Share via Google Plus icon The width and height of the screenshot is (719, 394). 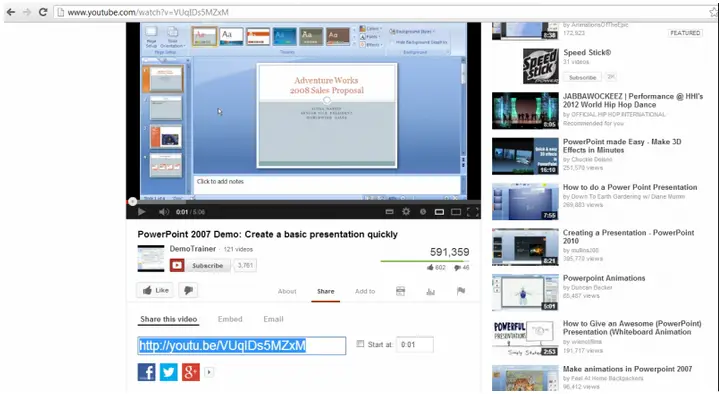pyautogui.click(x=191, y=372)
